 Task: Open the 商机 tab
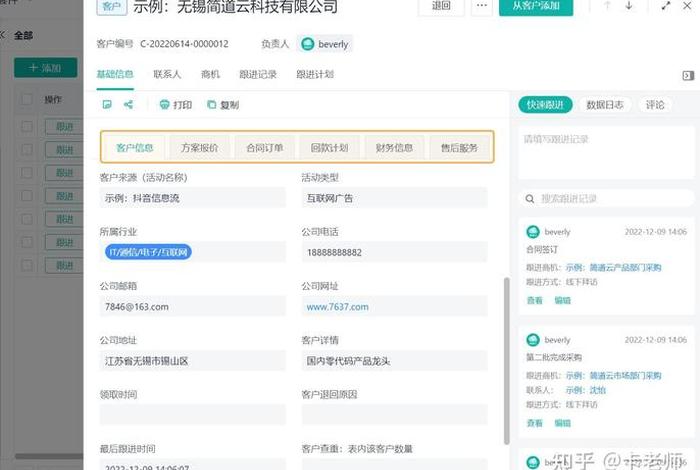coord(210,75)
